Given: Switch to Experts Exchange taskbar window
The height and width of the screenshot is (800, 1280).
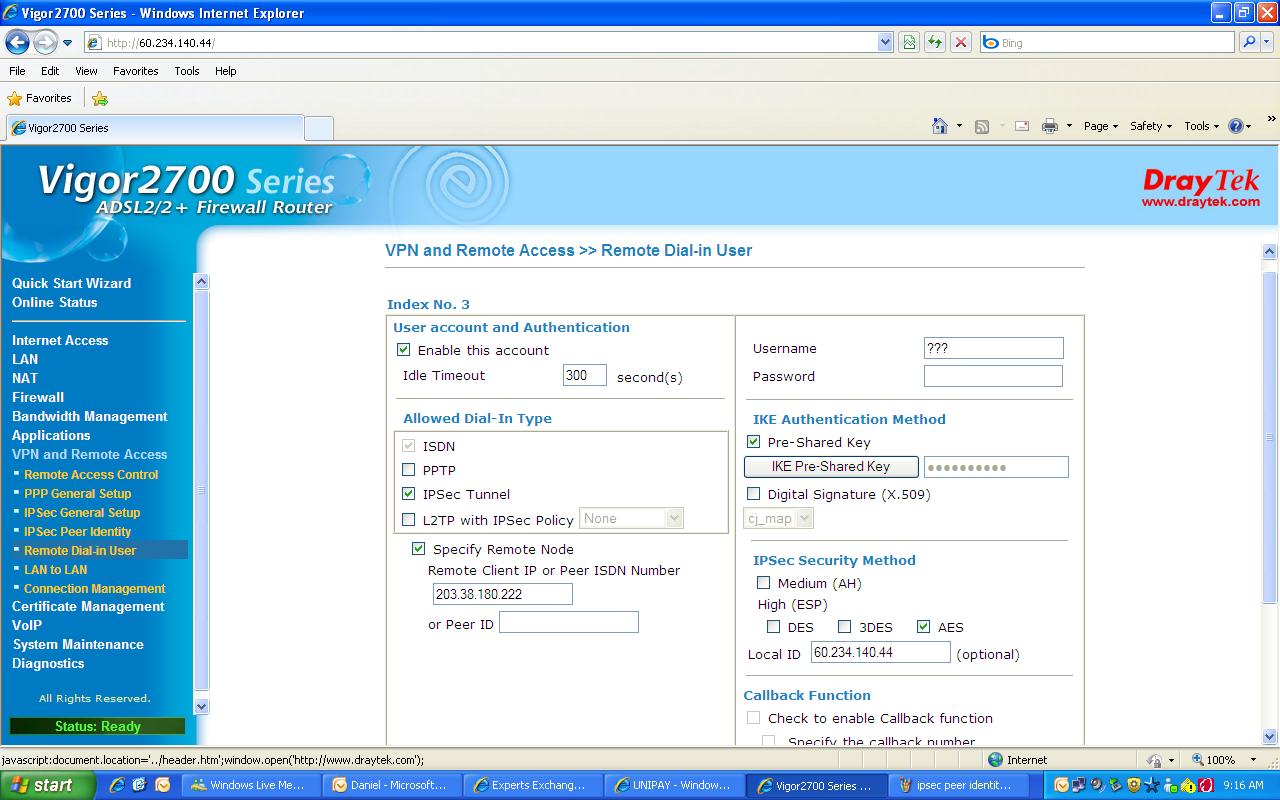Looking at the screenshot, I should (533, 785).
